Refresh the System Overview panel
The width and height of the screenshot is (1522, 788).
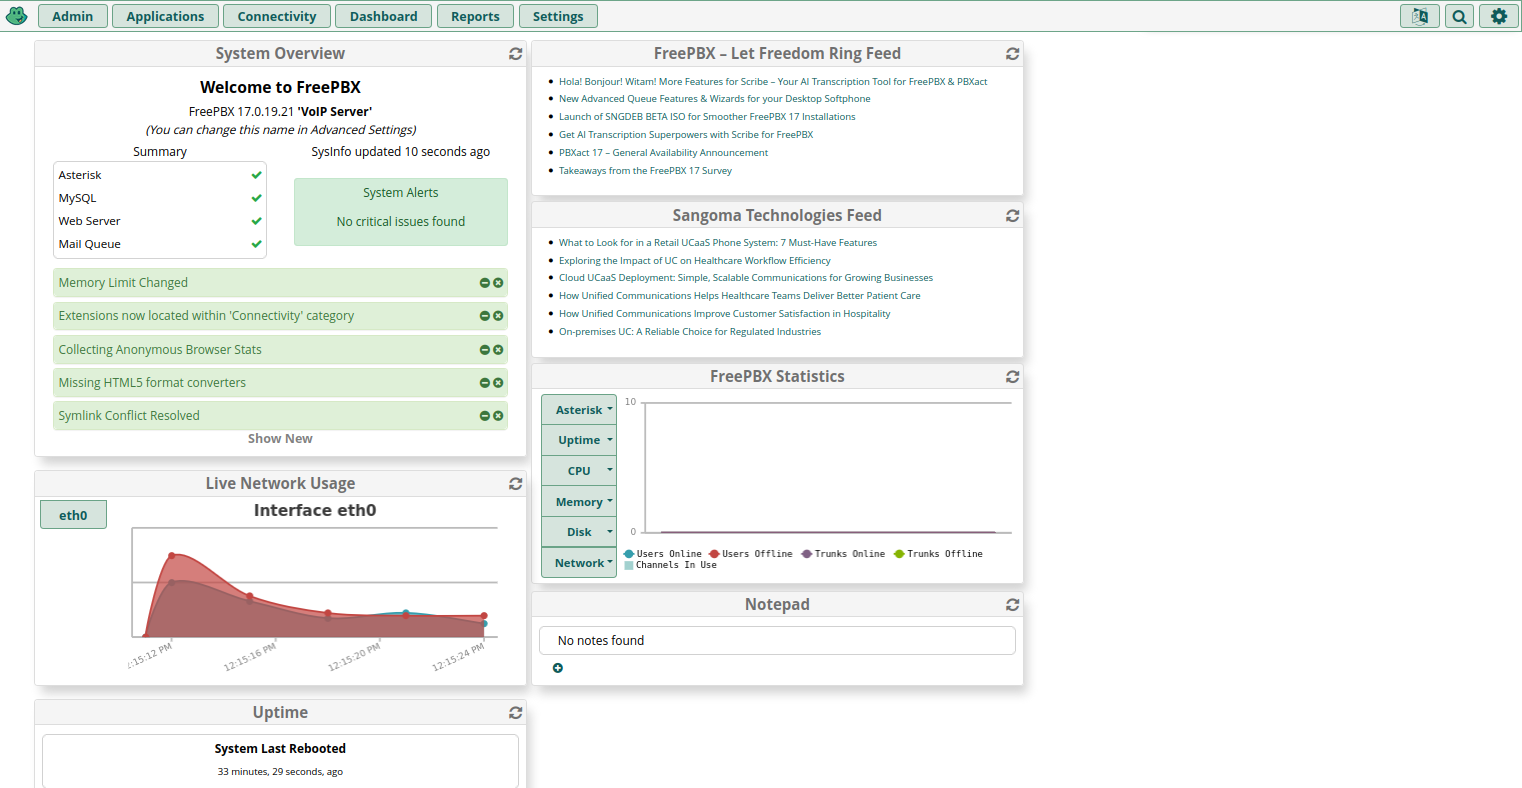coord(515,54)
